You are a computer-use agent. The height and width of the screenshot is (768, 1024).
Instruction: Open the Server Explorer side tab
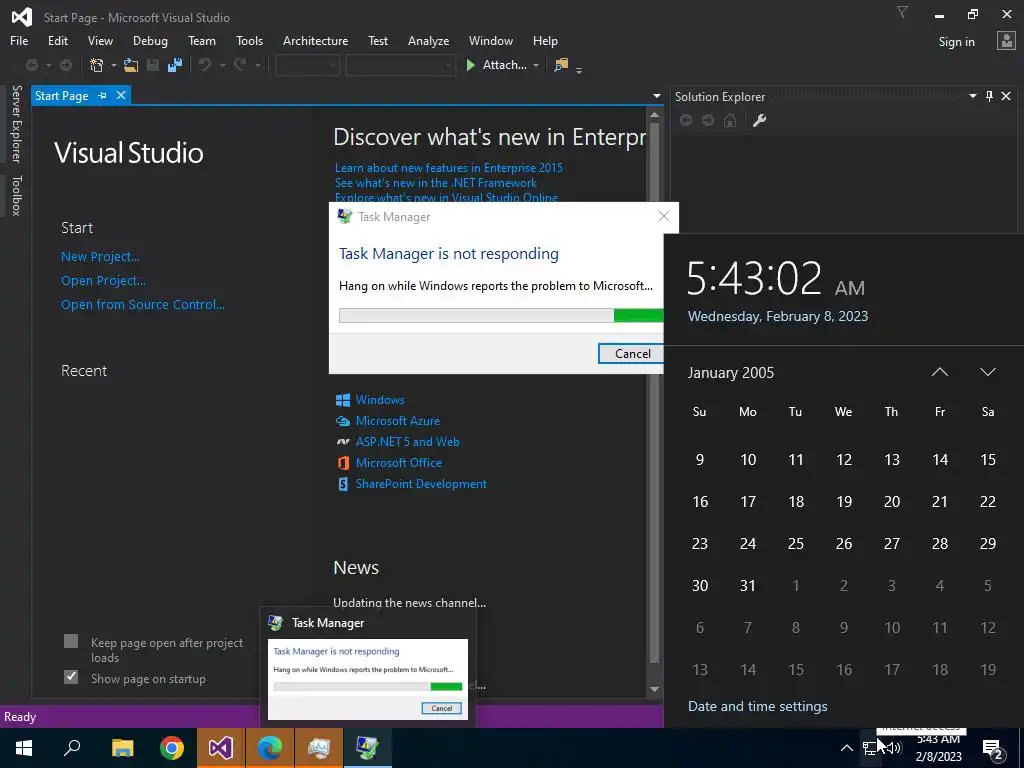click(16, 123)
